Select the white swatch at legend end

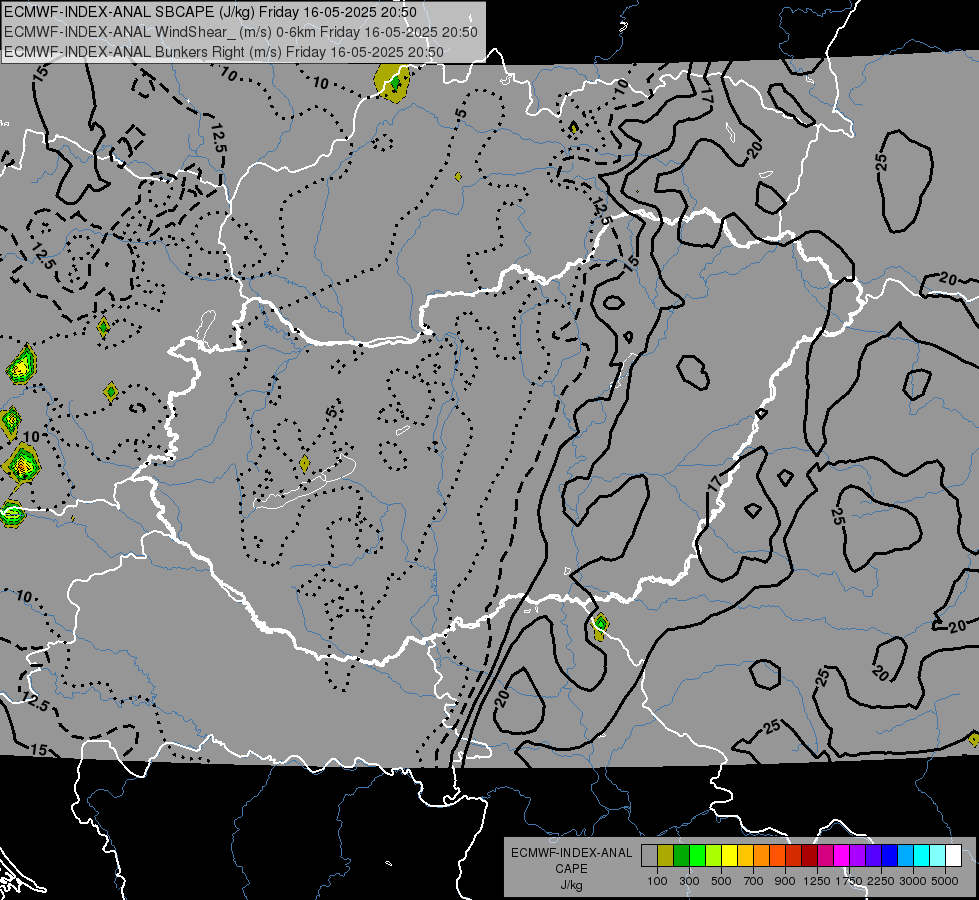[x=953, y=856]
